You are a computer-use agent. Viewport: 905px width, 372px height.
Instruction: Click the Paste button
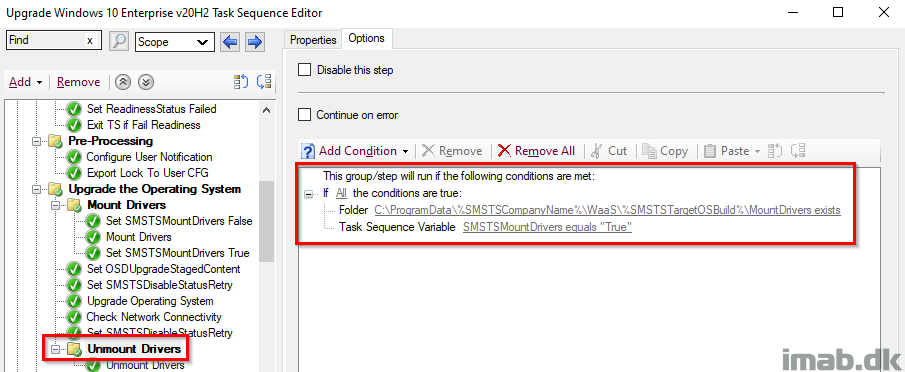[x=727, y=151]
